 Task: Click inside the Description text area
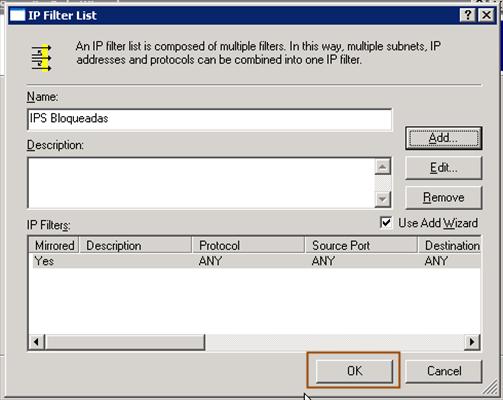click(x=201, y=183)
